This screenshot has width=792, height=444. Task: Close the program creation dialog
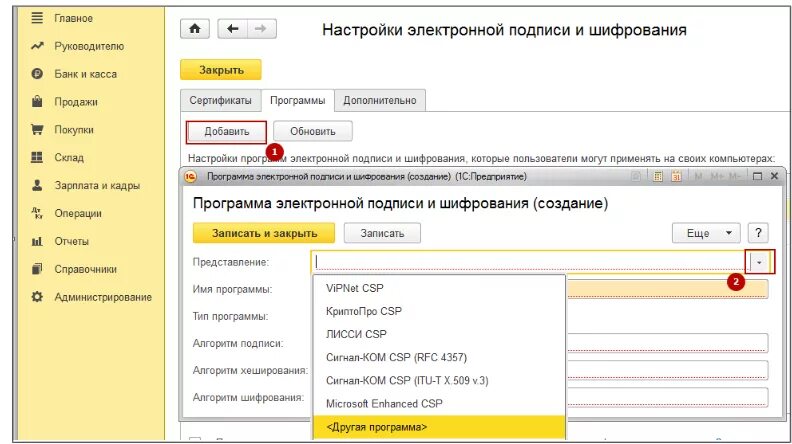click(x=774, y=176)
